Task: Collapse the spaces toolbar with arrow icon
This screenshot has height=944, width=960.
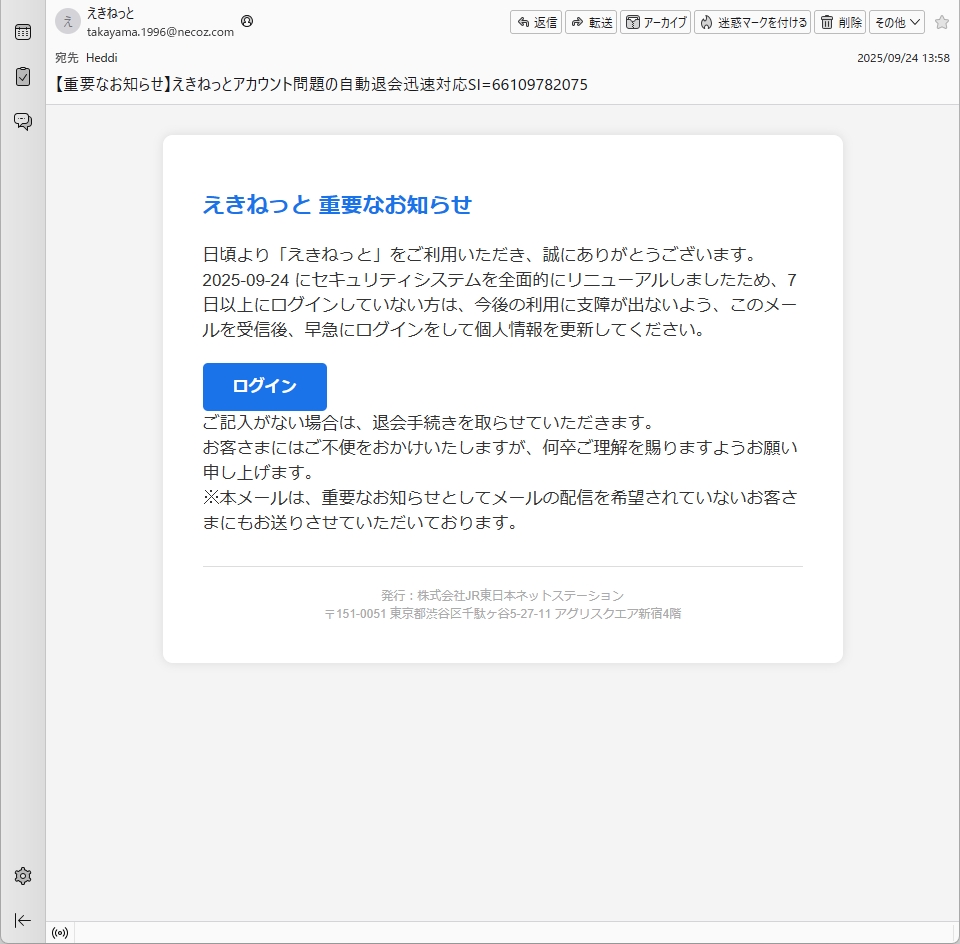Action: coord(22,920)
